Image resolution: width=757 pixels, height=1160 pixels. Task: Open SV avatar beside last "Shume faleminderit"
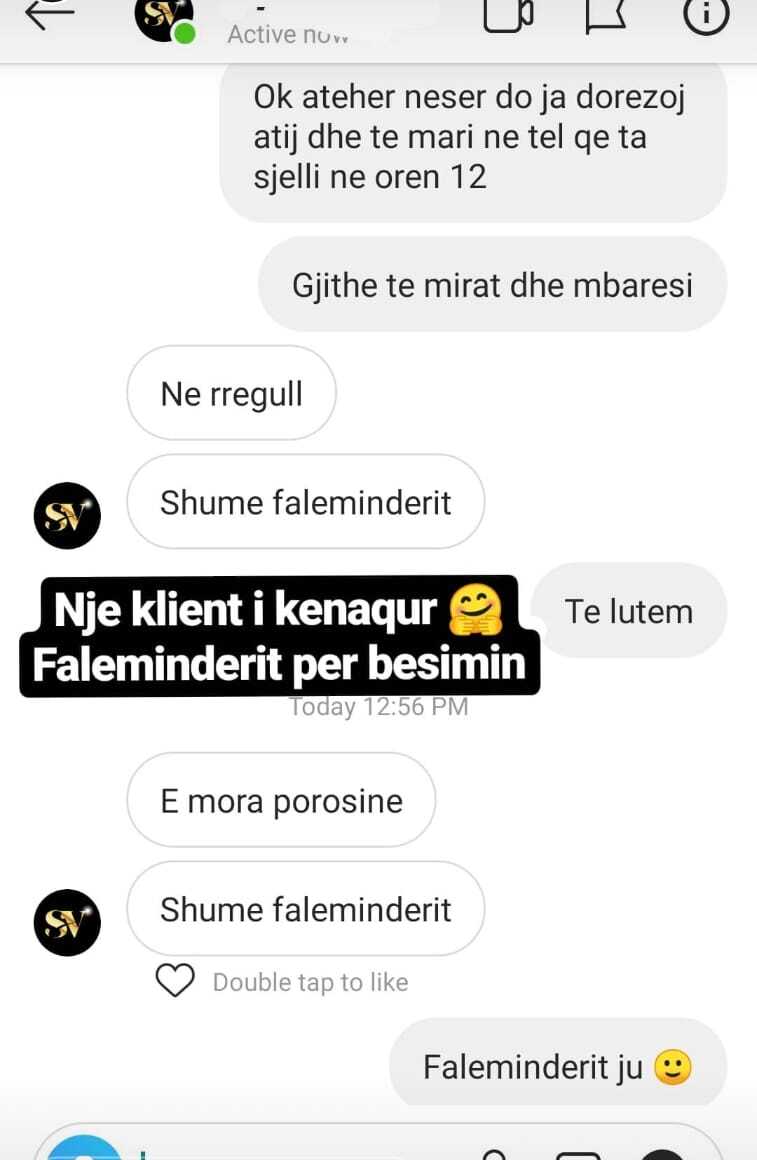click(67, 923)
